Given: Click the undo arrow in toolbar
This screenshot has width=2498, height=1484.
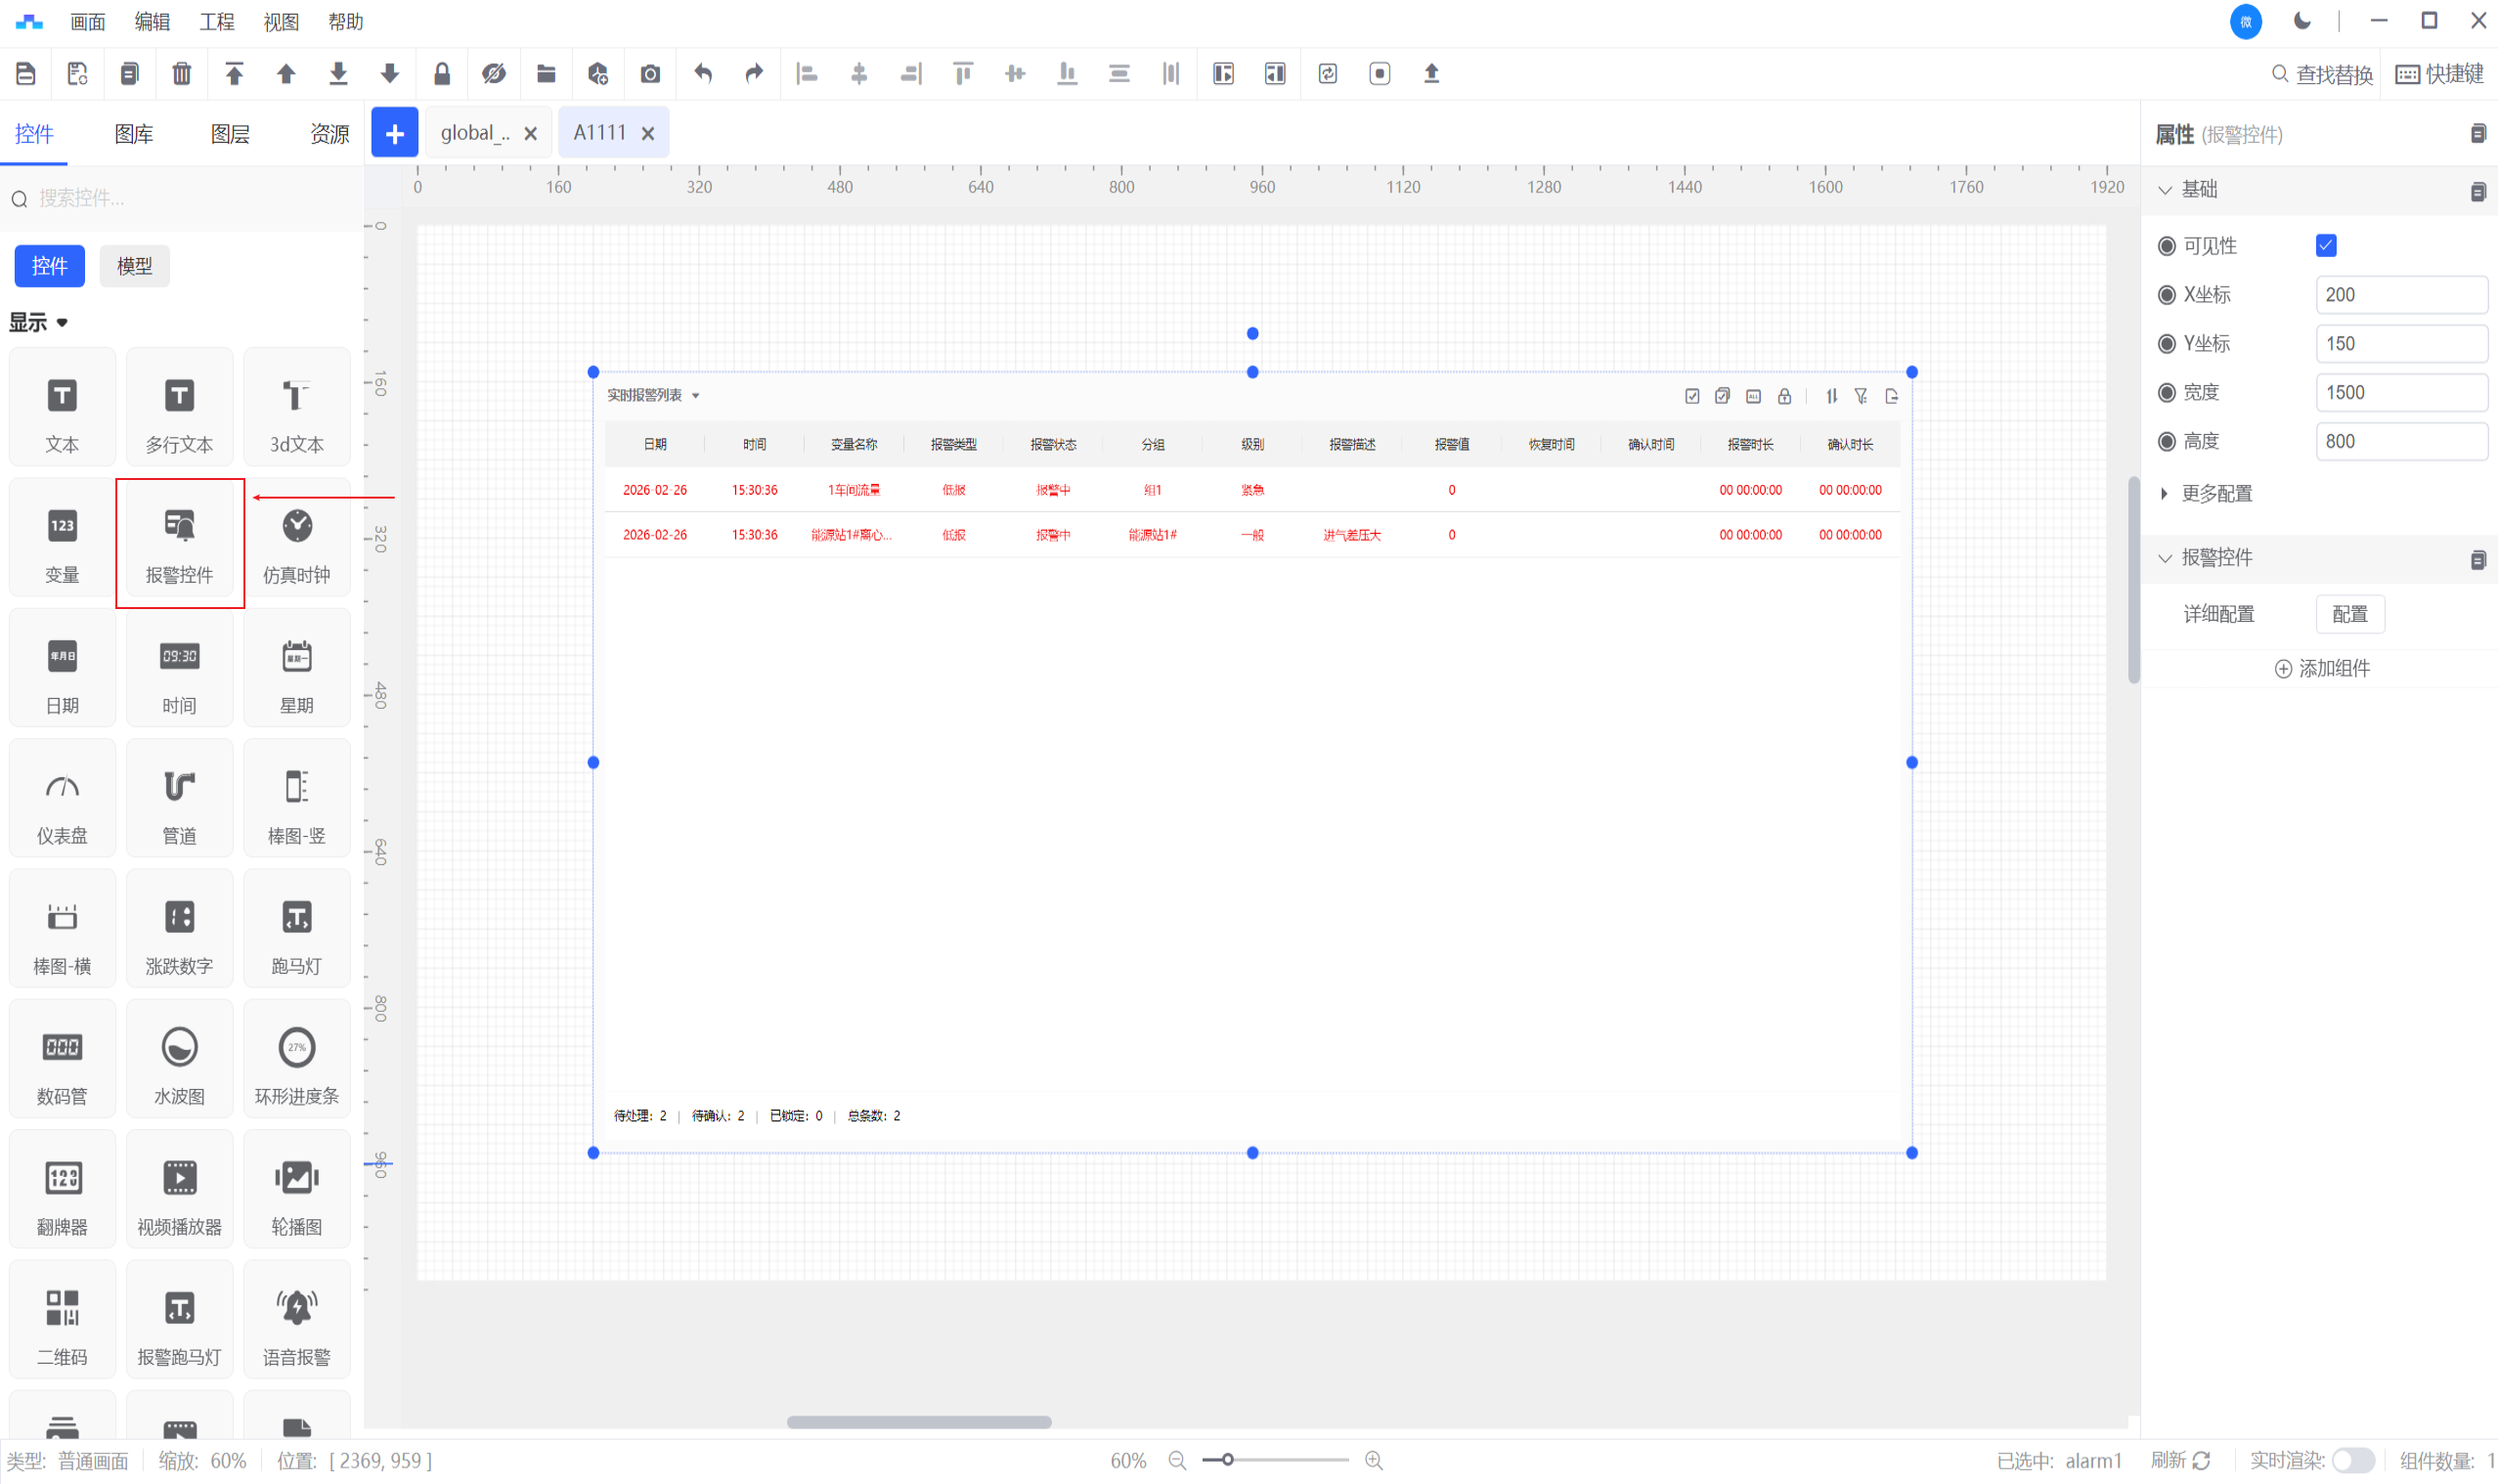Looking at the screenshot, I should coord(703,74).
